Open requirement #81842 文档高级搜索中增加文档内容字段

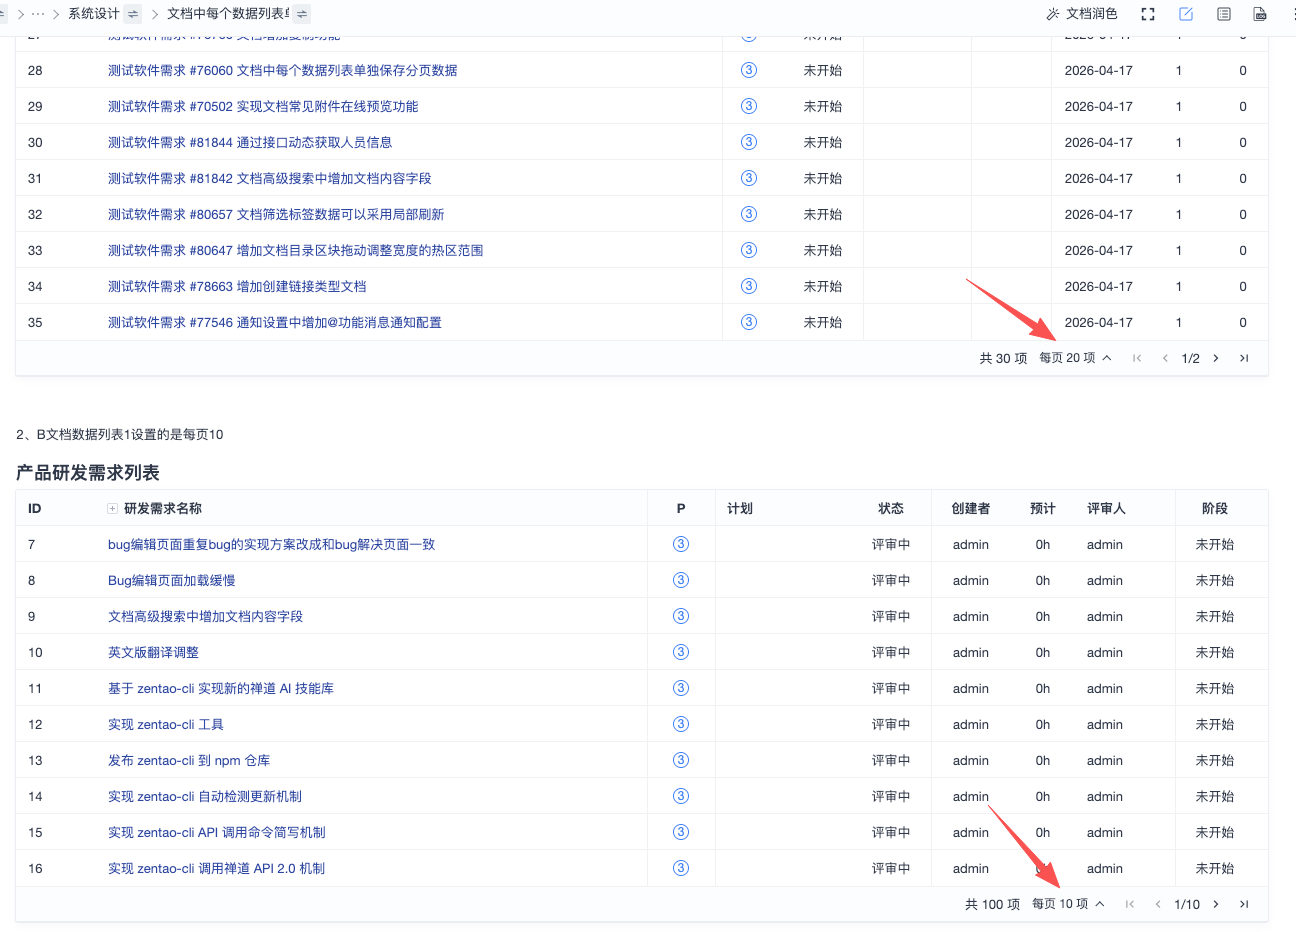(x=270, y=178)
